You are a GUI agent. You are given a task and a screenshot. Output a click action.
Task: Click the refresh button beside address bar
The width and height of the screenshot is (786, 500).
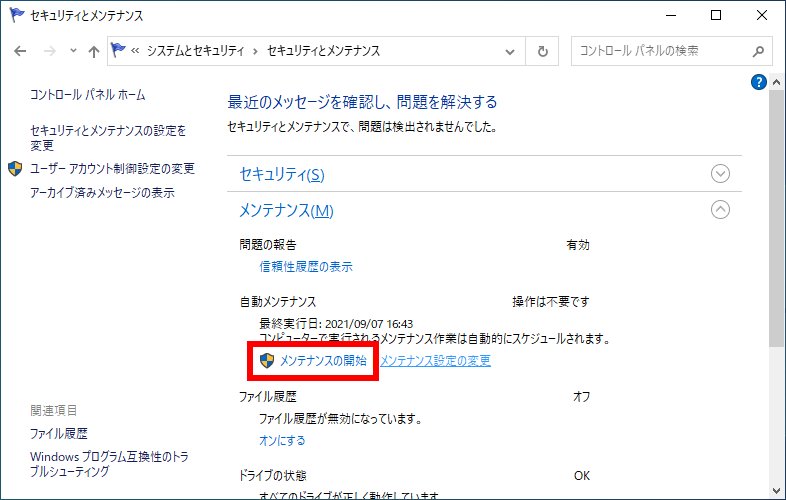pos(543,51)
